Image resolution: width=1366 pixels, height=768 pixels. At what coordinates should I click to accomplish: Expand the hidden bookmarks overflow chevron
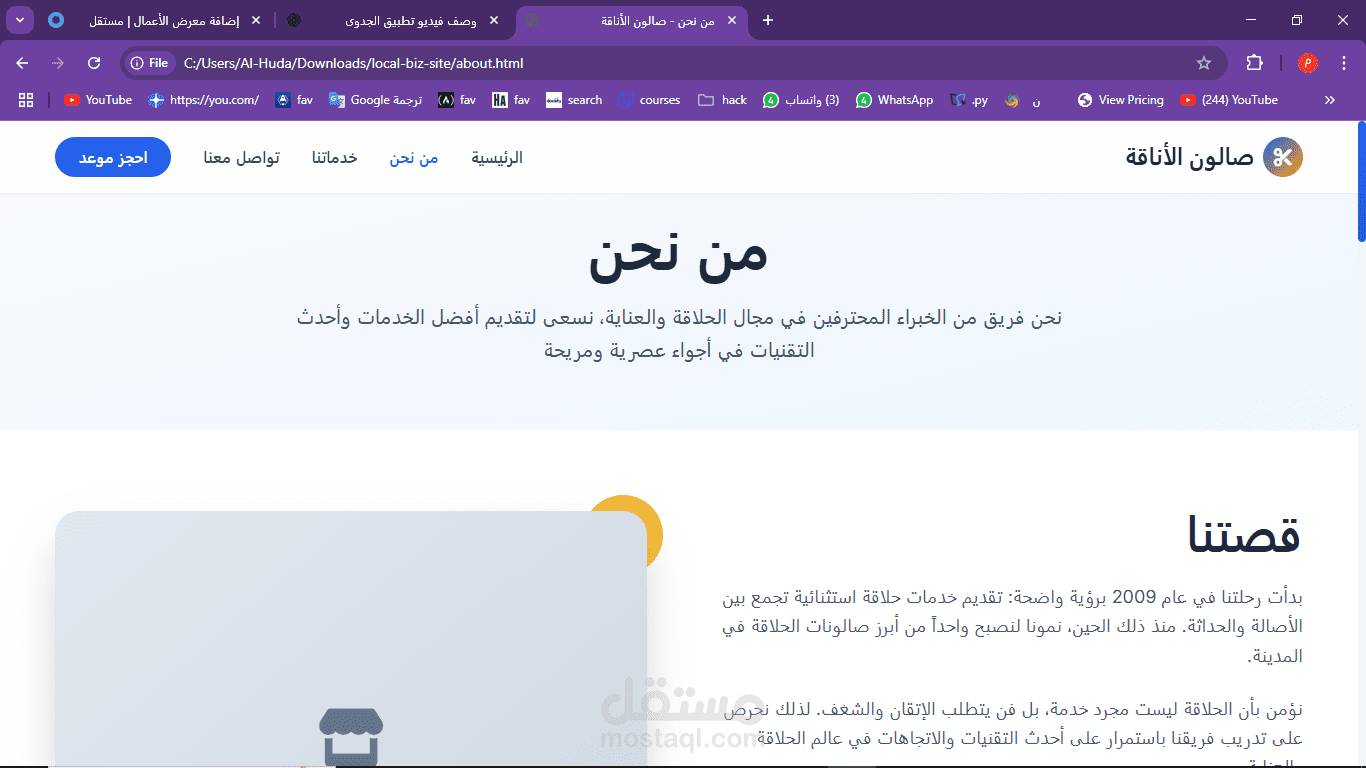click(1330, 100)
